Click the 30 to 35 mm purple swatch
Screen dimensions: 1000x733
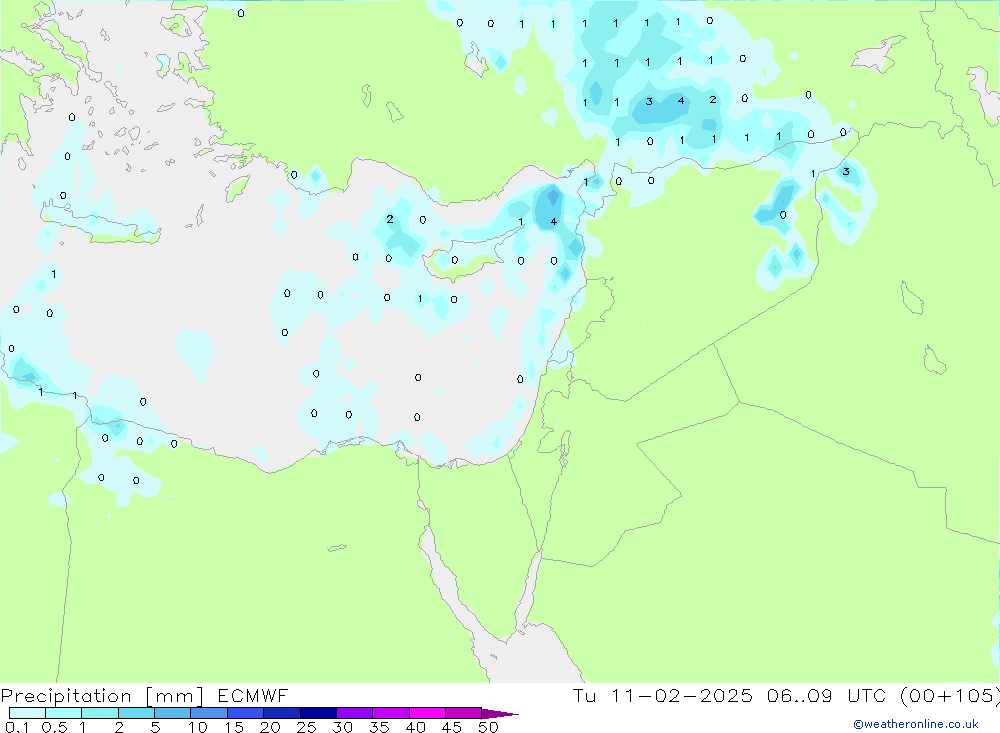355,713
